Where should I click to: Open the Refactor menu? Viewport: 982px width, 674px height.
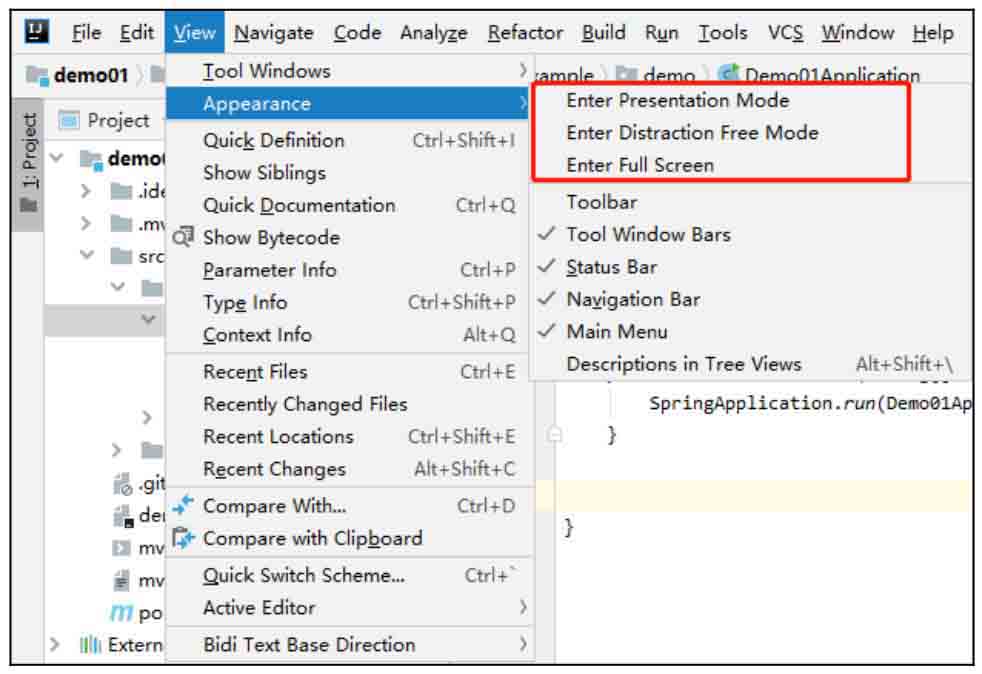(x=524, y=33)
